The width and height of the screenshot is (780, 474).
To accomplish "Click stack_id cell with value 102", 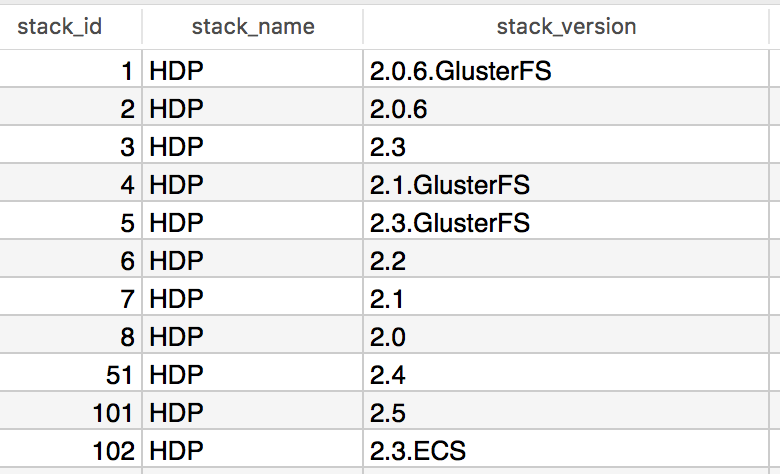I will tap(71, 451).
